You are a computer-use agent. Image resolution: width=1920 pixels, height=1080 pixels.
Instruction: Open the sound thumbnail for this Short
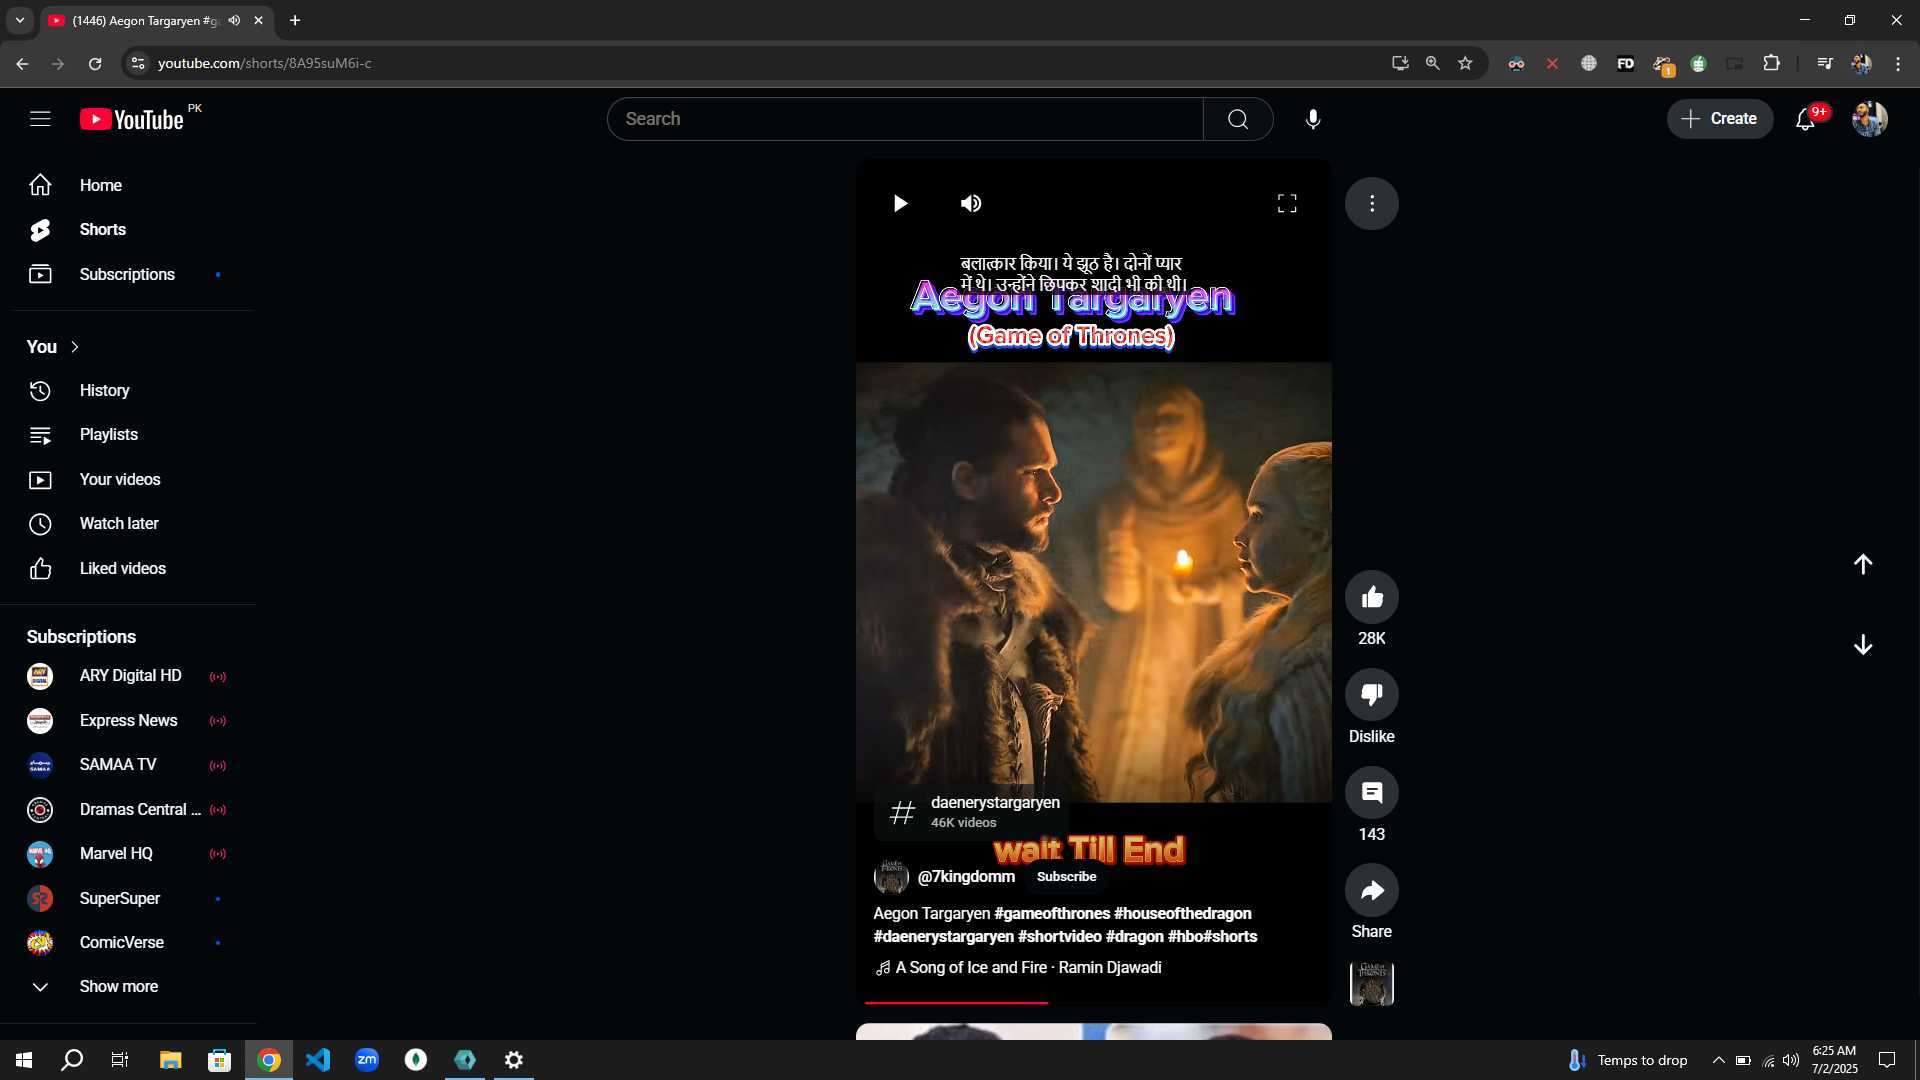pos(1372,984)
